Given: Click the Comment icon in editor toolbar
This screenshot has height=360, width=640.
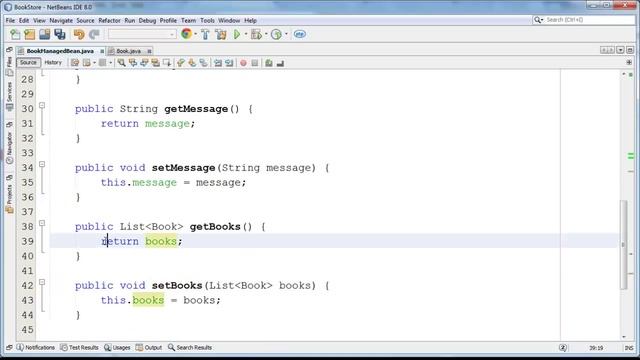Looking at the screenshot, I should (269, 62).
